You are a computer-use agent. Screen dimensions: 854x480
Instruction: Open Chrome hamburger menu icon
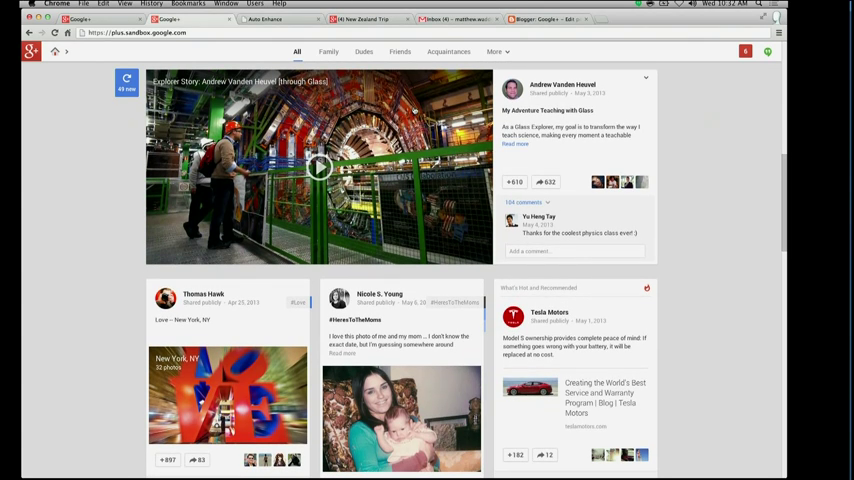point(779,33)
